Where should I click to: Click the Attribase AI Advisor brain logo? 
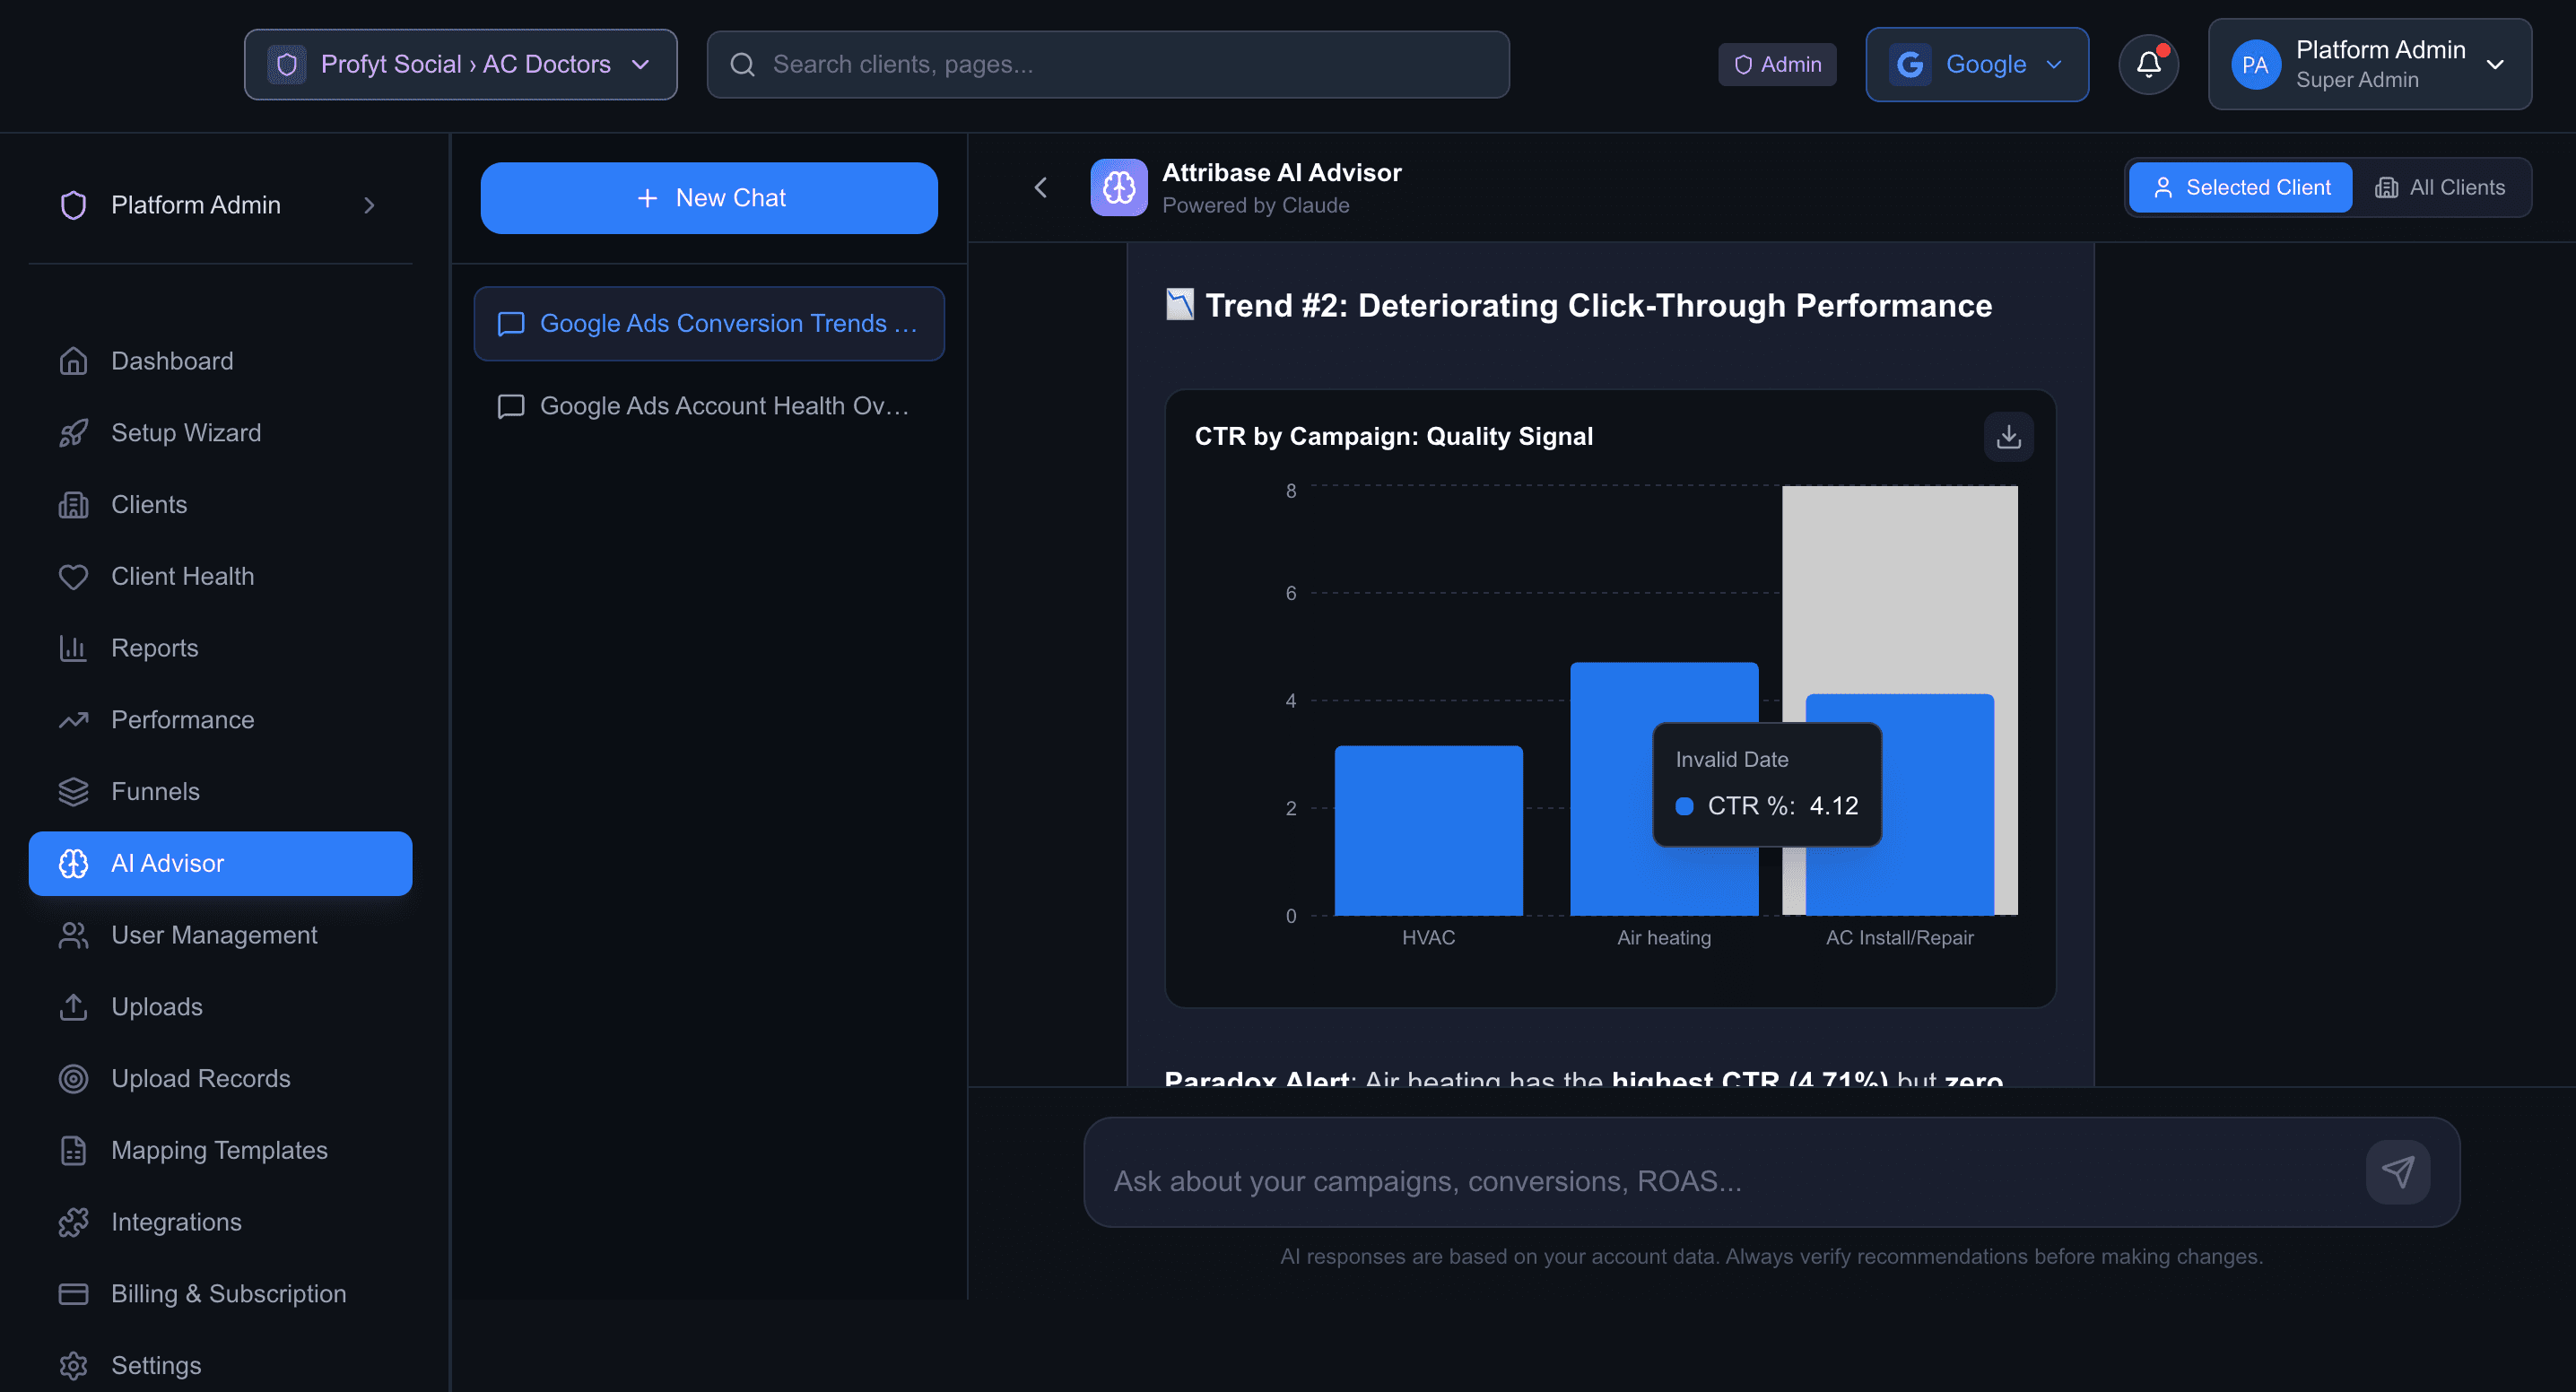pyautogui.click(x=1118, y=187)
